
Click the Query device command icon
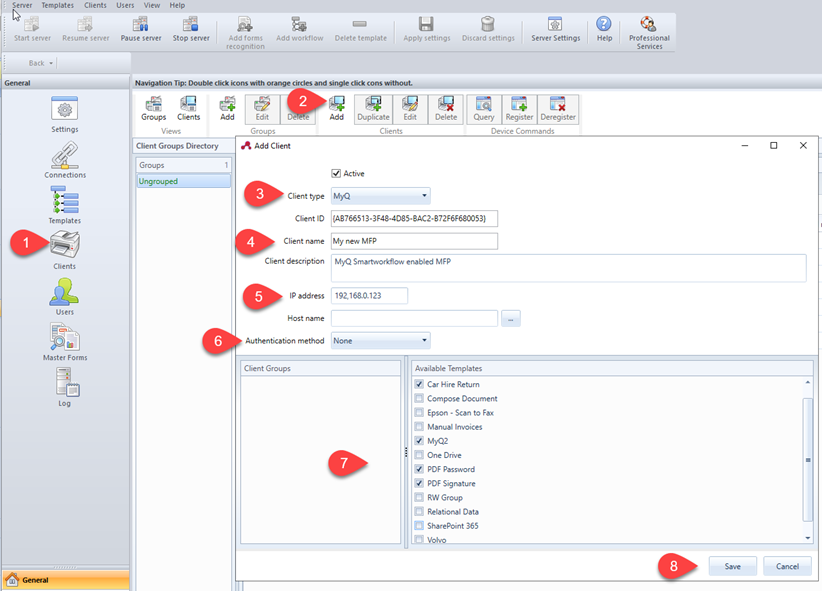click(x=483, y=108)
